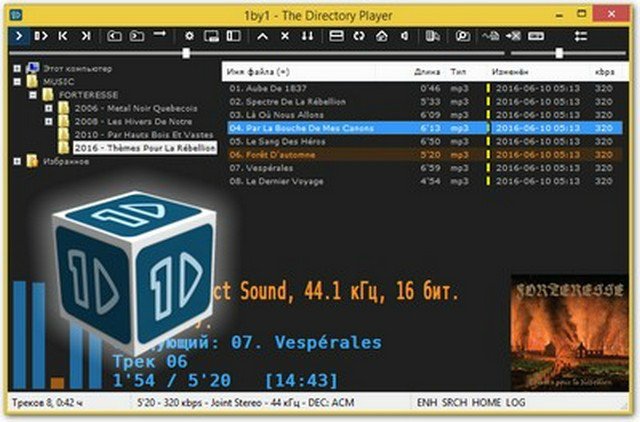Collapse the MUSIC folder tree node
The image size is (640, 422).
18,81
